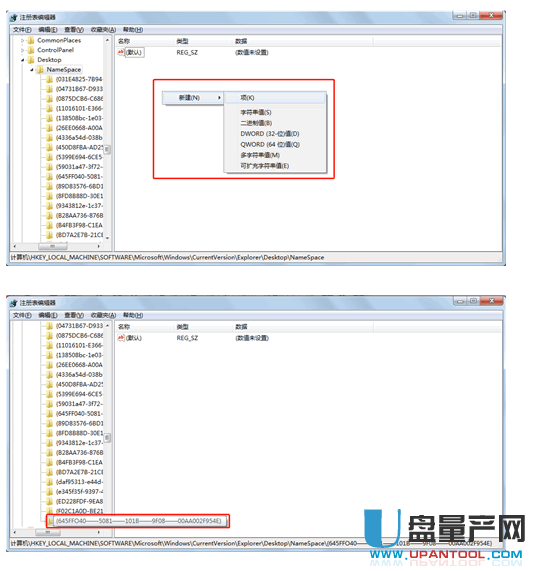
Task: Click the {daf95313-e44d key folder icon
Action: [50, 482]
